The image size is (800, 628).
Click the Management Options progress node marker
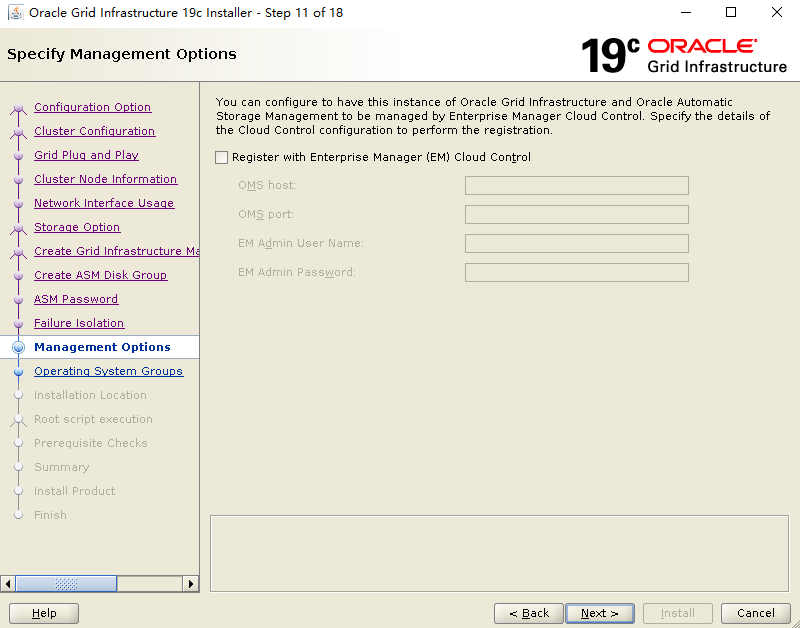click(x=18, y=347)
